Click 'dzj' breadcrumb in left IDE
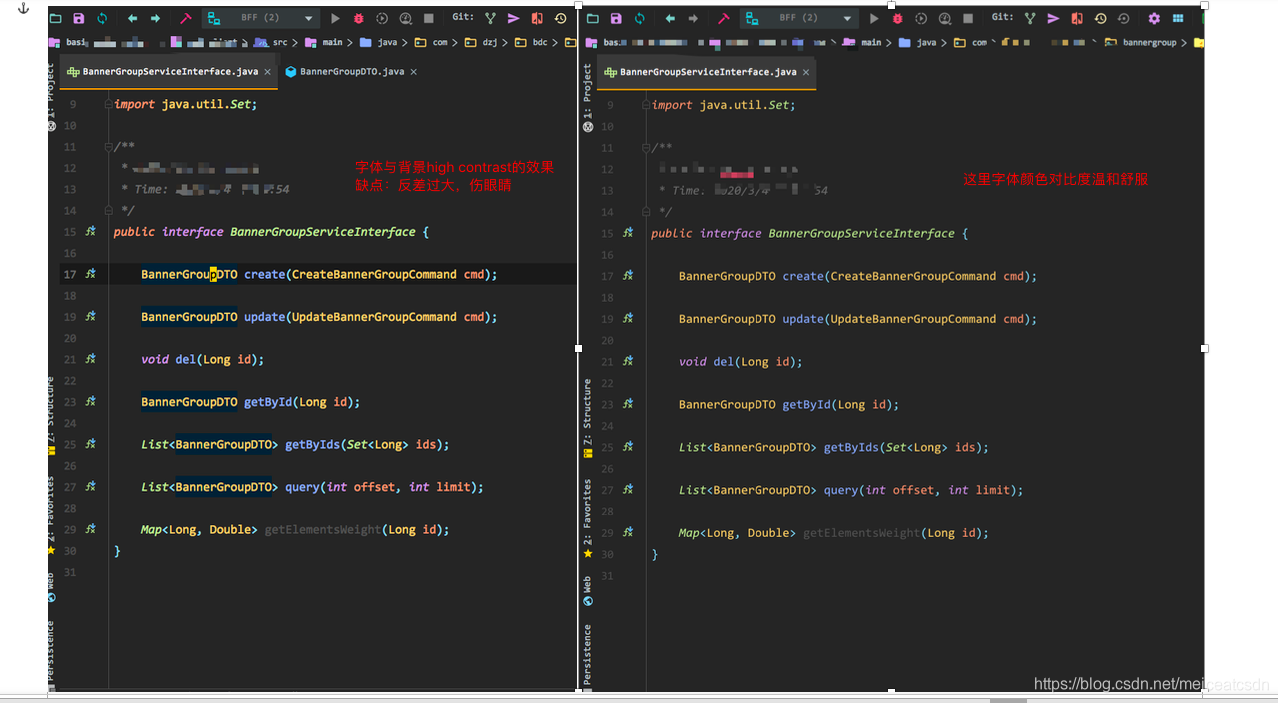Image resolution: width=1278 pixels, height=703 pixels. click(x=489, y=42)
